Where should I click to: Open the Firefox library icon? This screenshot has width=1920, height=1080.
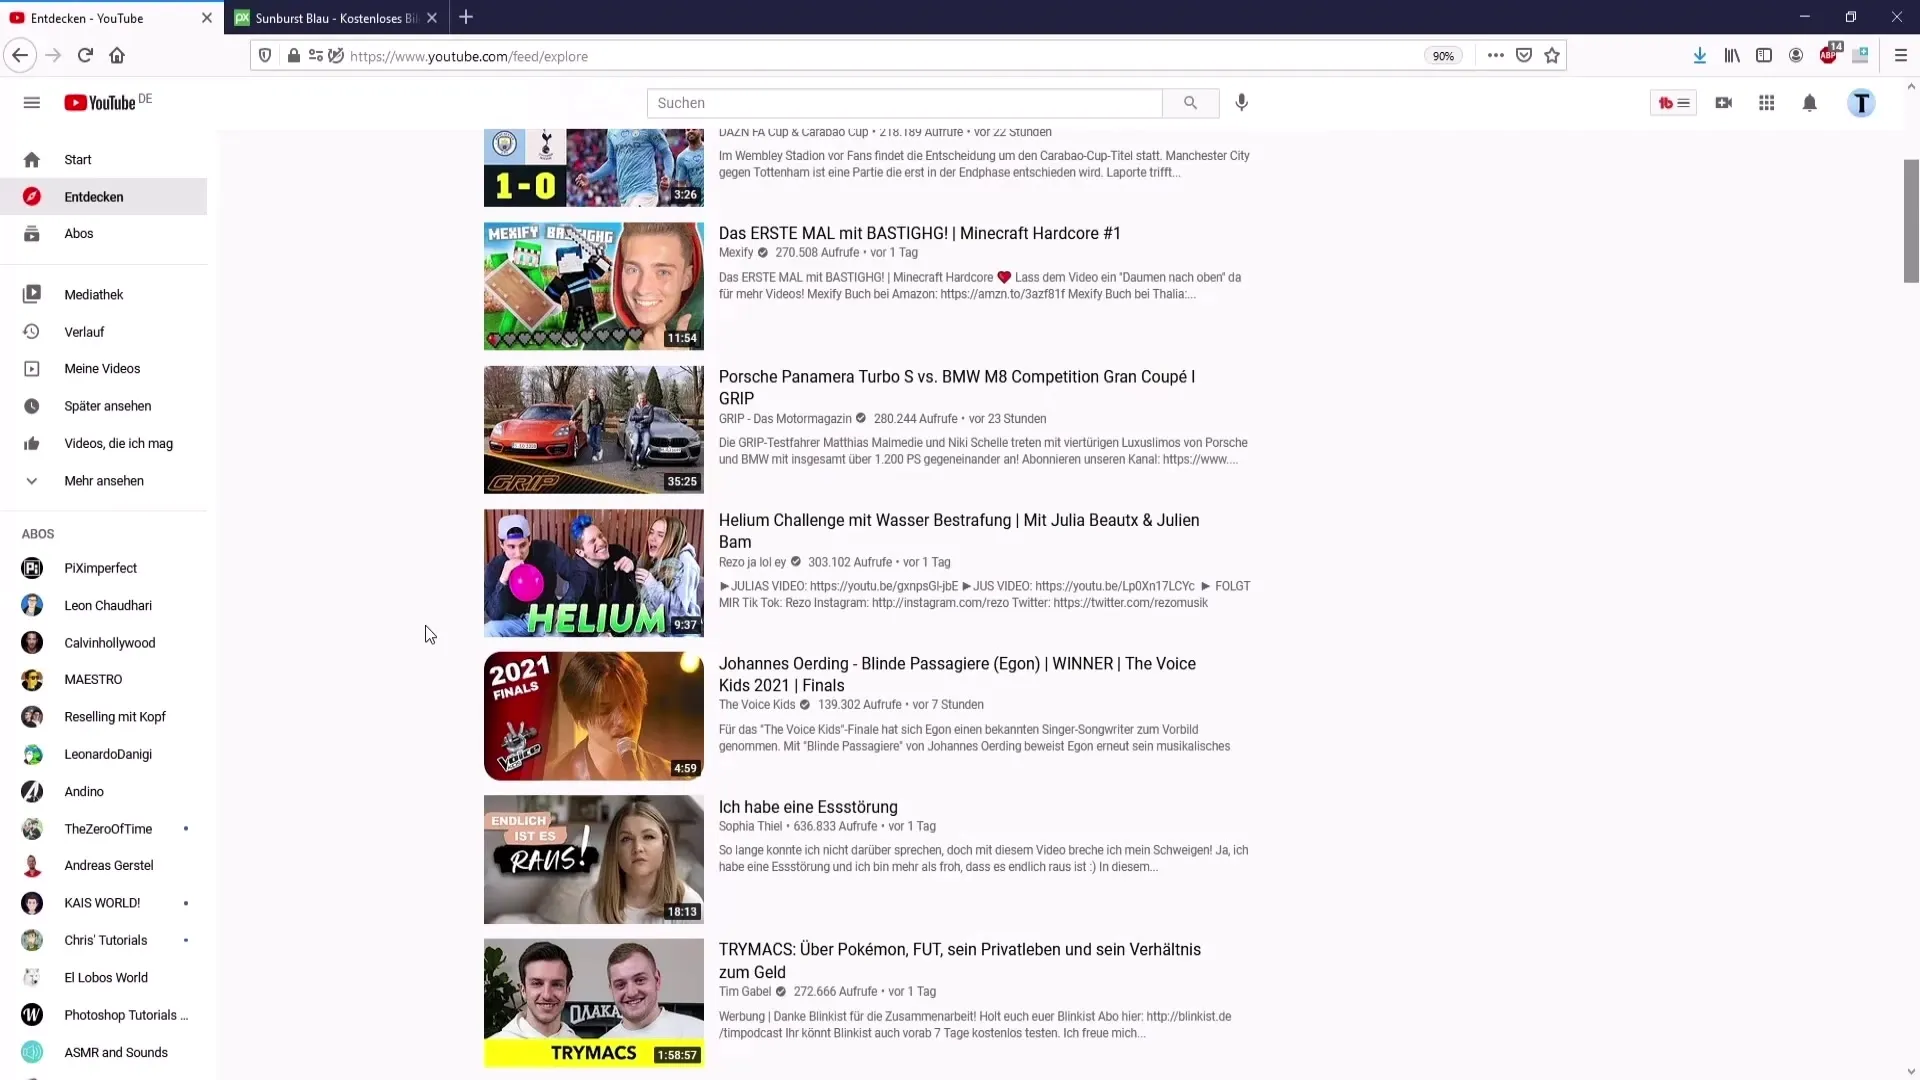point(1731,56)
